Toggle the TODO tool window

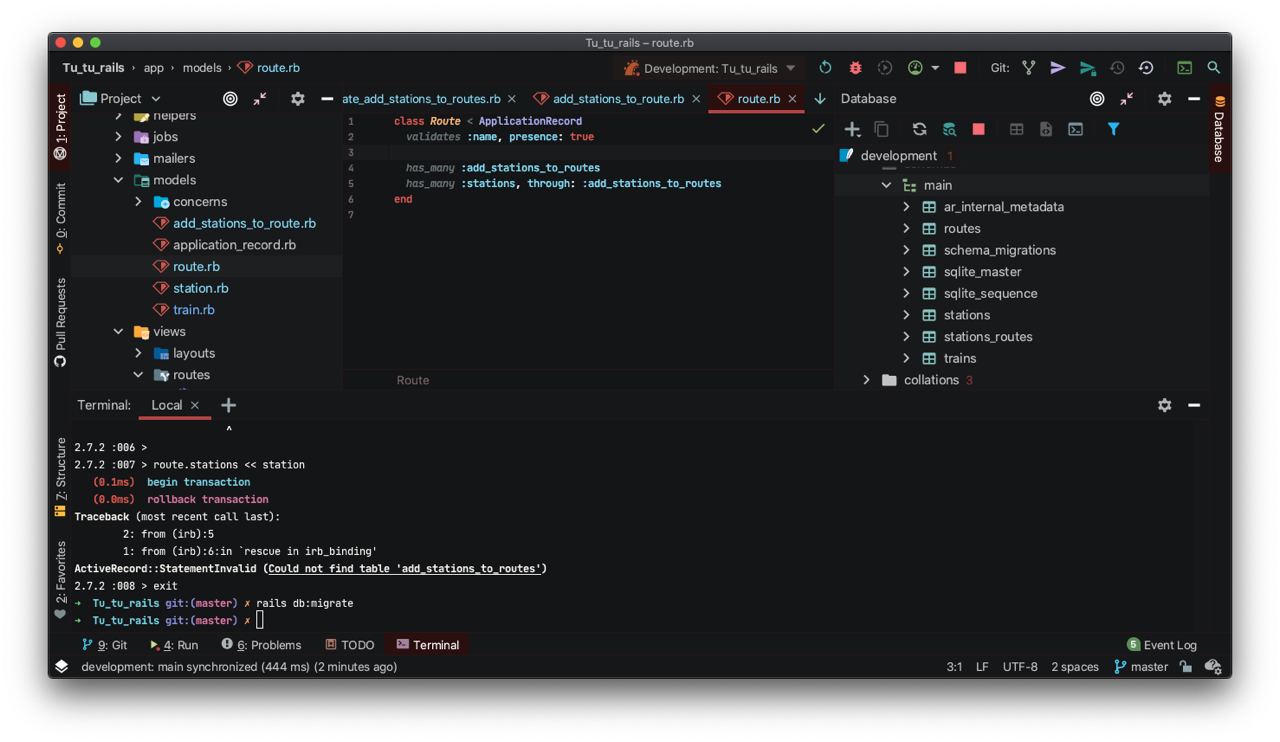pyautogui.click(x=350, y=645)
